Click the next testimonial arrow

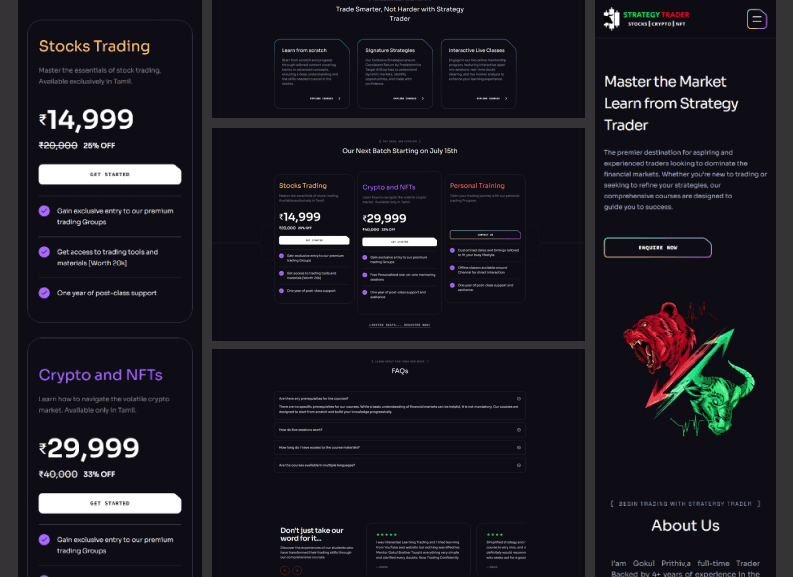(297, 570)
